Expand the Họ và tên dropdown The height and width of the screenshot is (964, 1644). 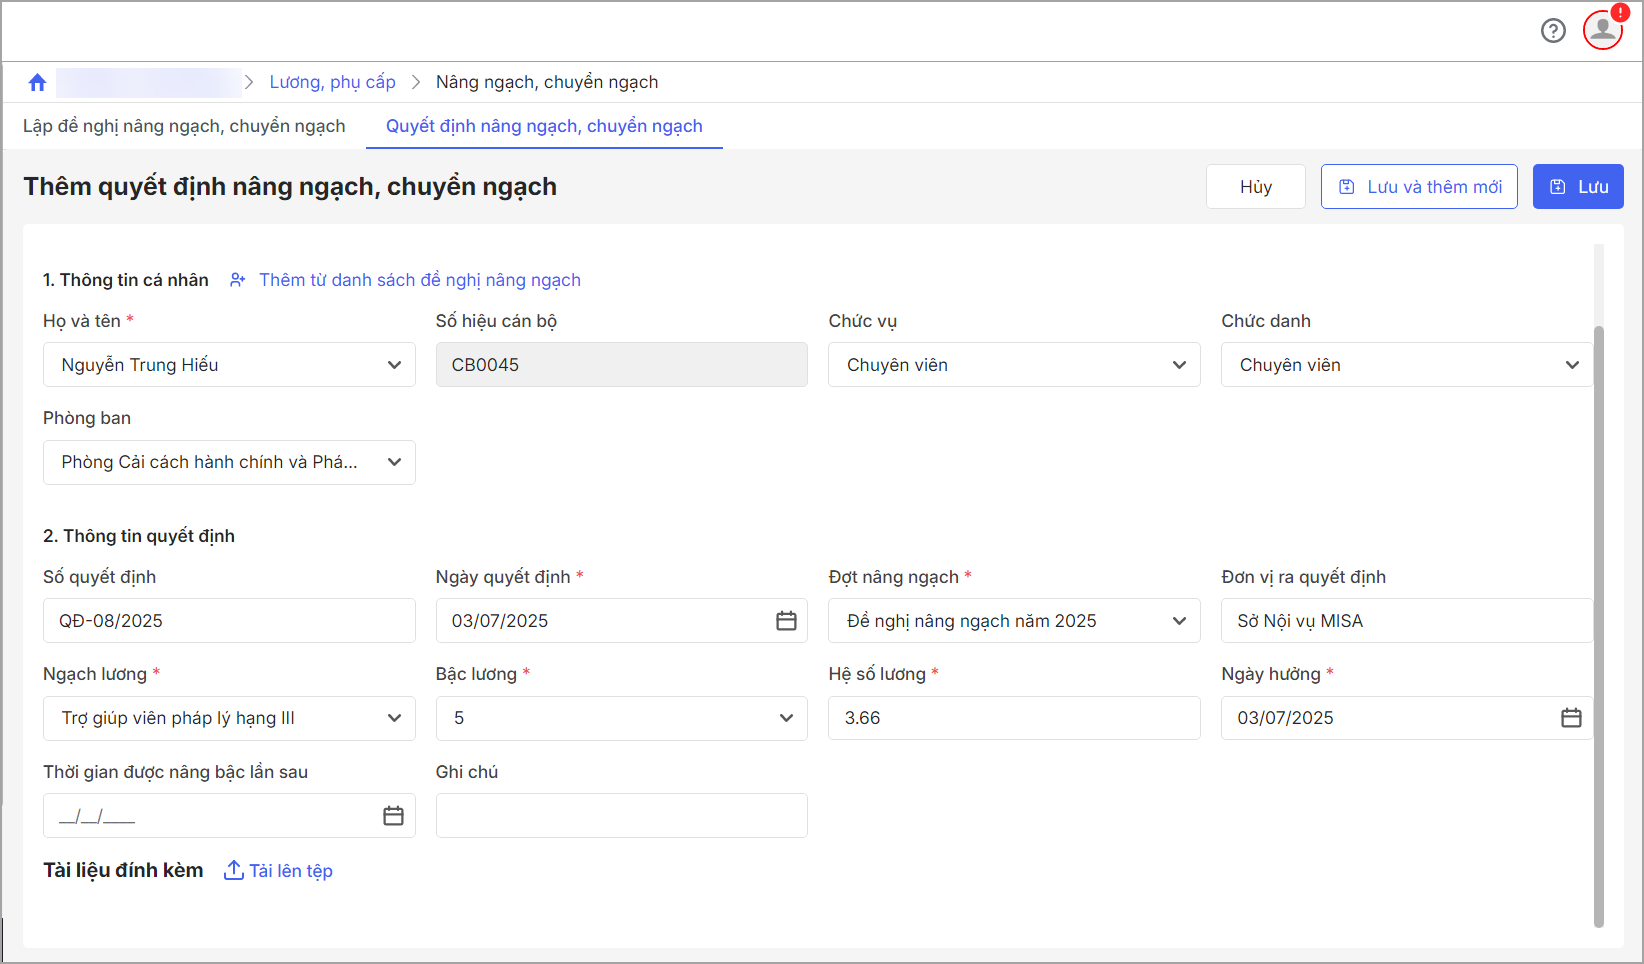394,365
